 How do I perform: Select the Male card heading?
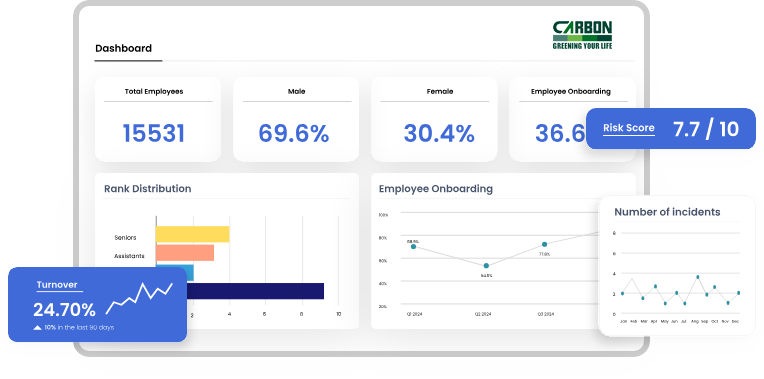(297, 91)
